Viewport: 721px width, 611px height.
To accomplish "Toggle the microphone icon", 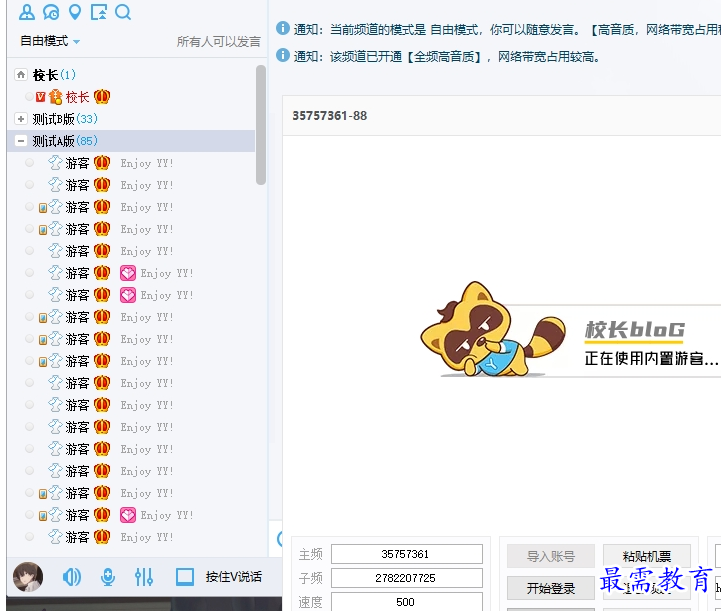I will click(x=108, y=577).
